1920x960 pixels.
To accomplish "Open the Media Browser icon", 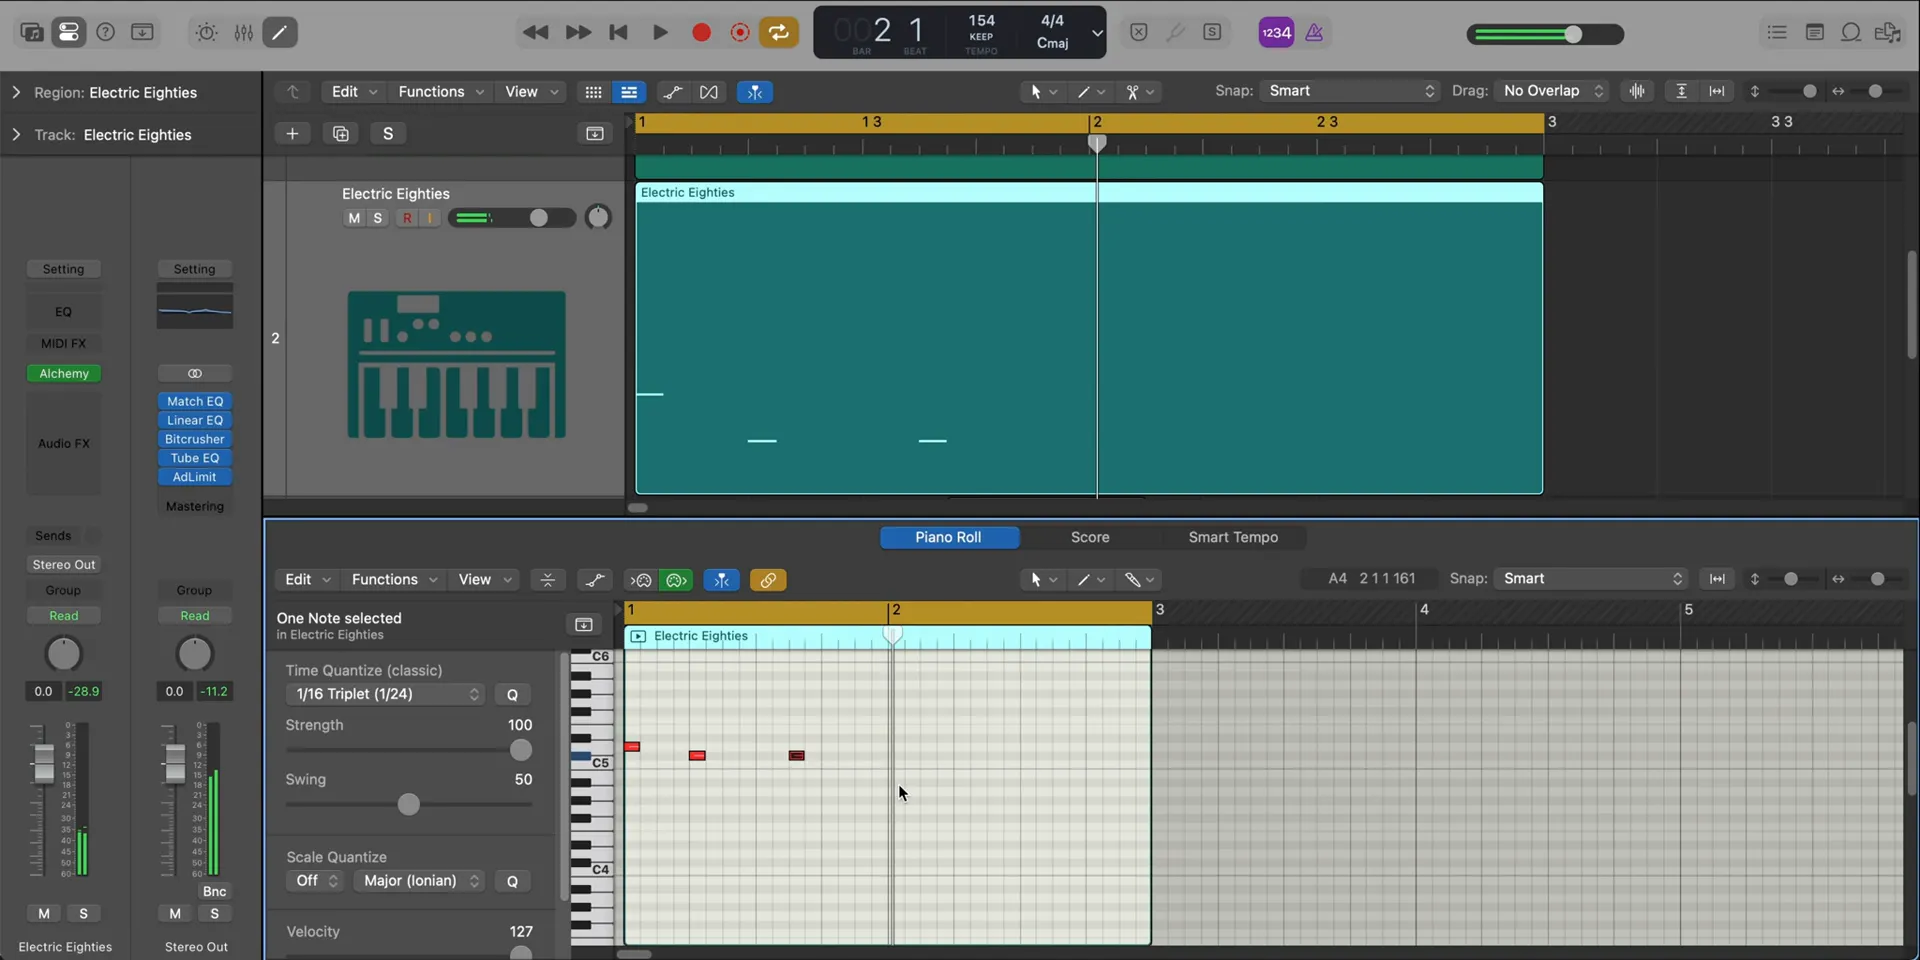I will coord(1888,32).
